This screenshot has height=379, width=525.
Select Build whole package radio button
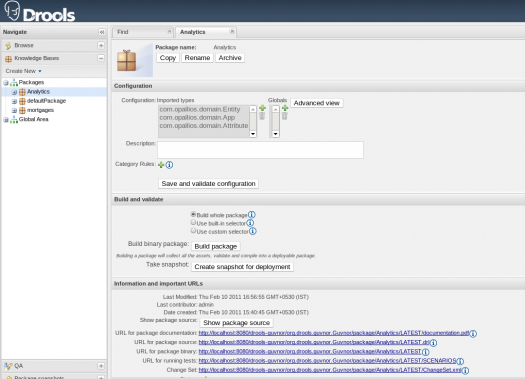click(x=193, y=214)
